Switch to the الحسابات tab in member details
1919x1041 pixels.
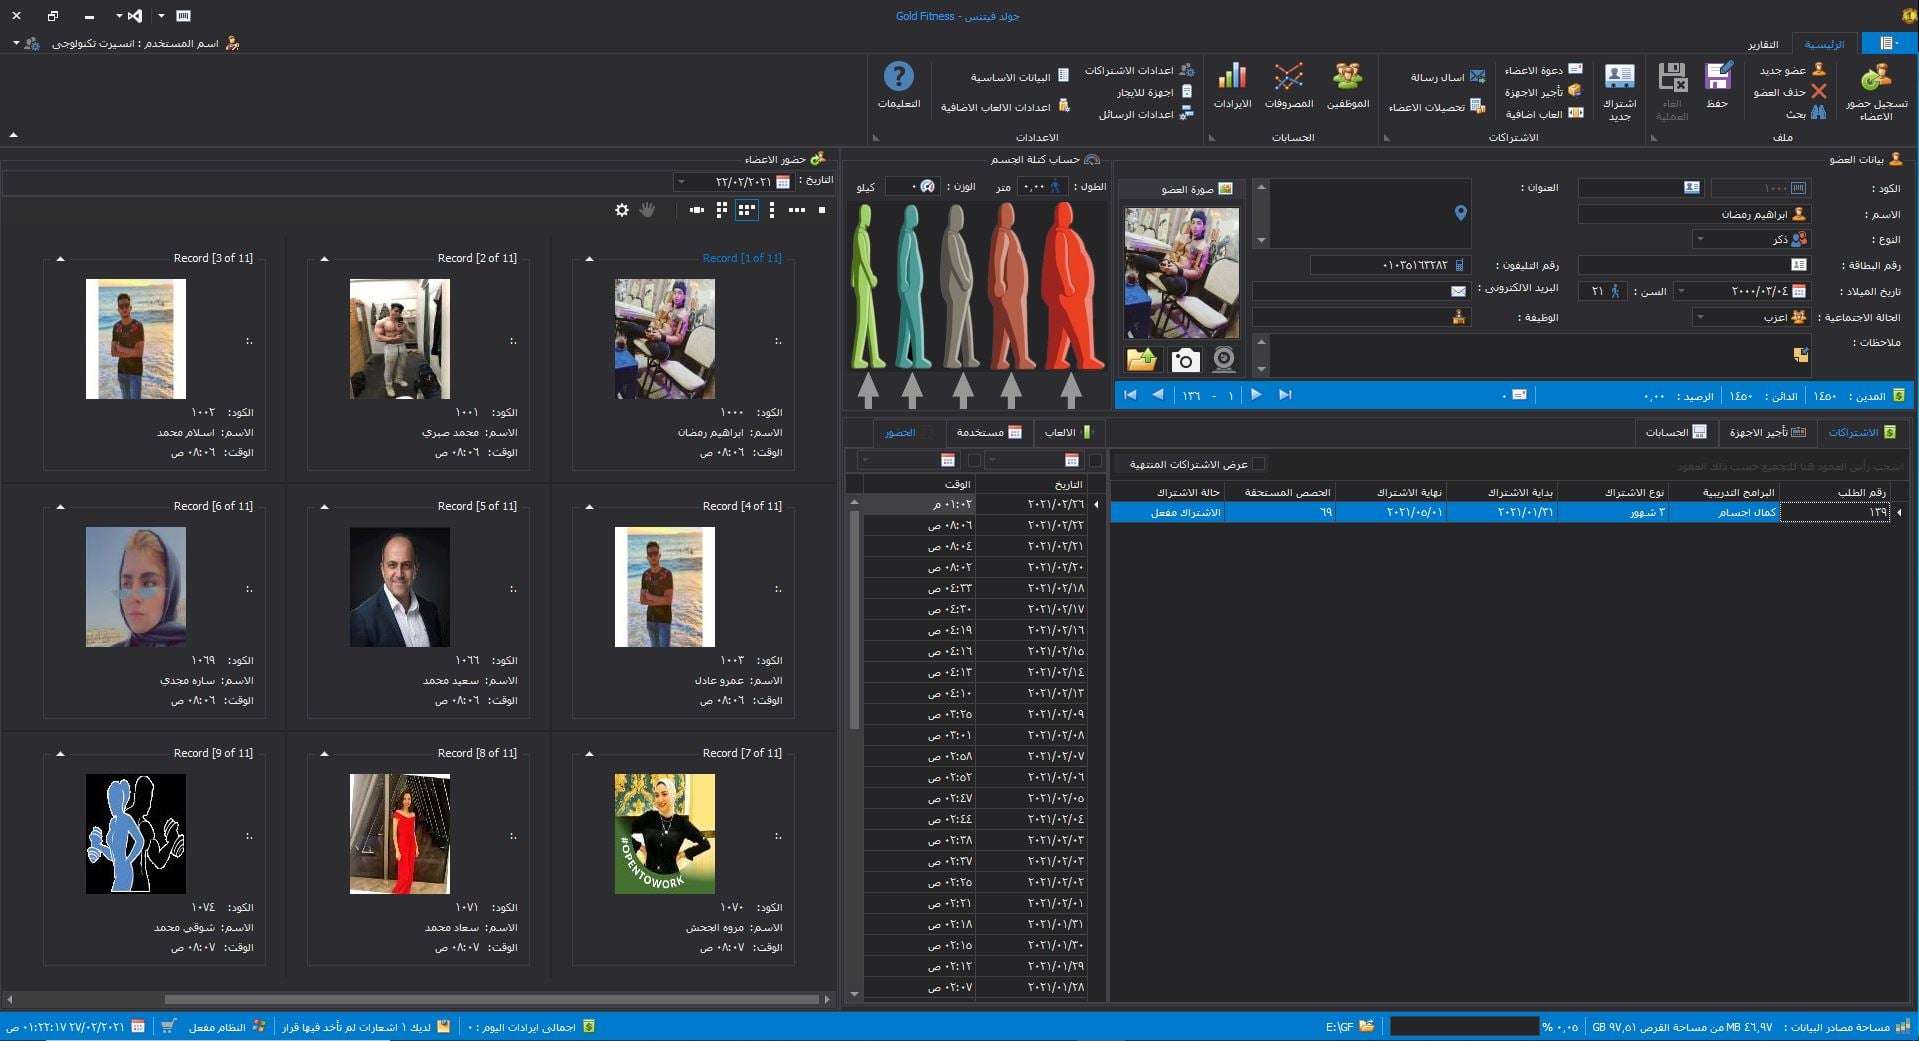(1676, 432)
